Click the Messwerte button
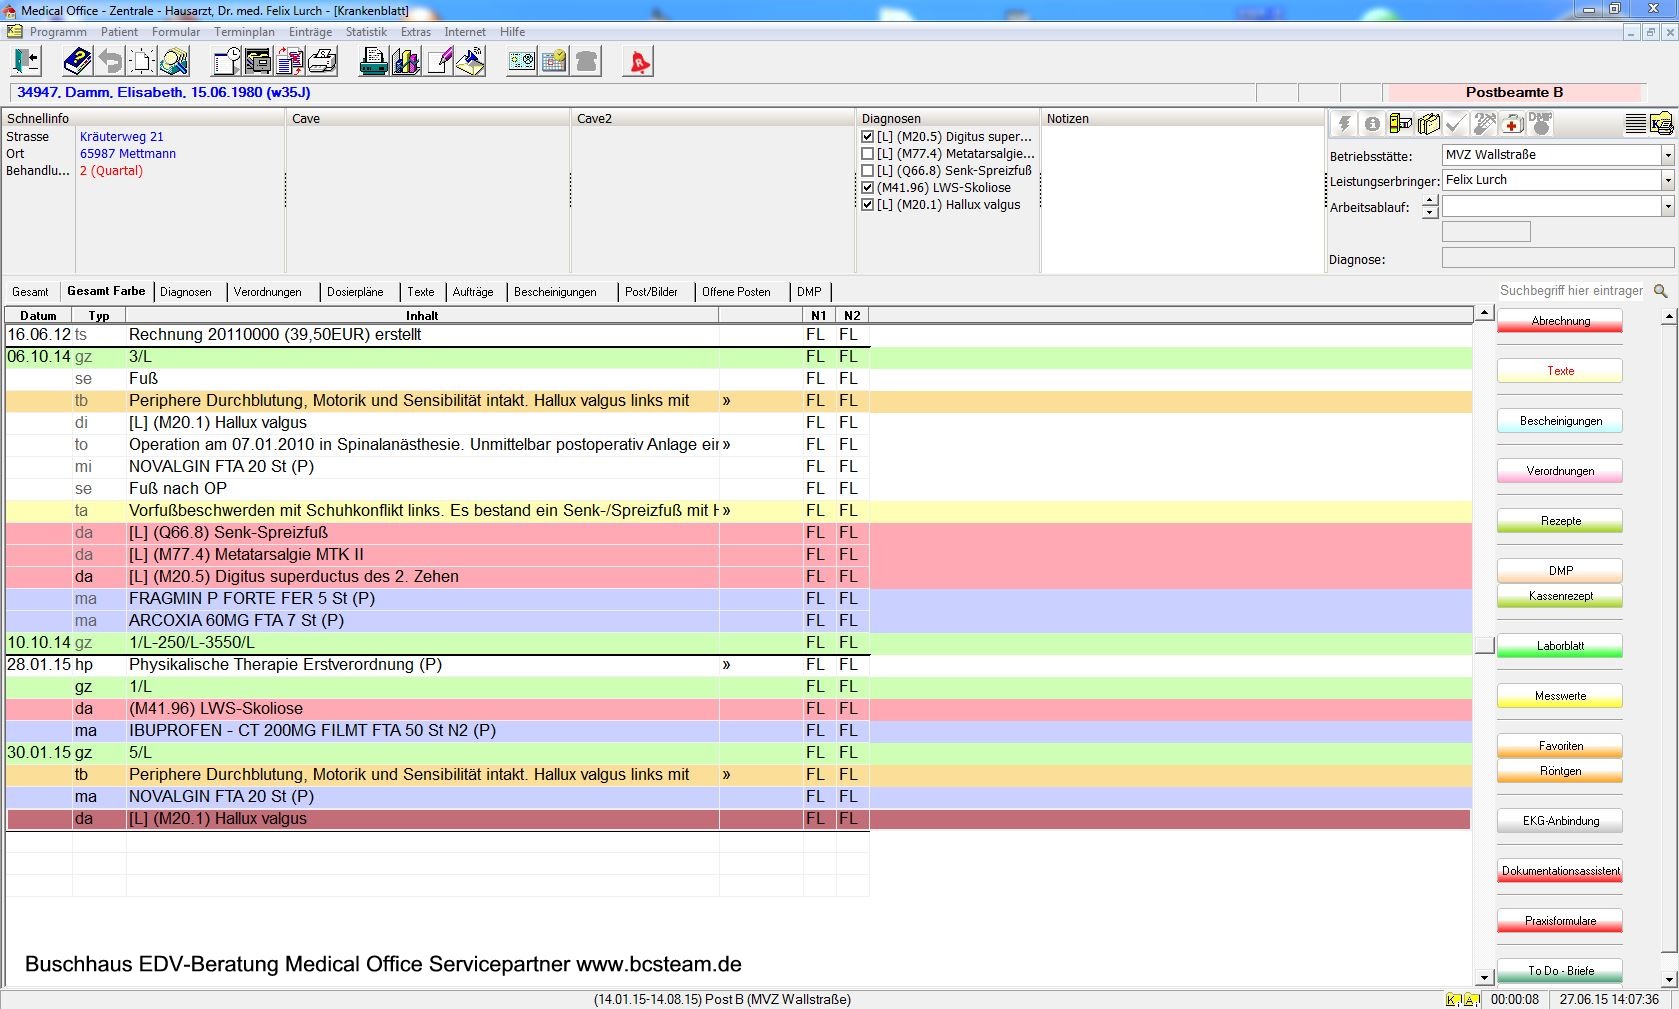The height and width of the screenshot is (1009, 1679). click(1560, 696)
